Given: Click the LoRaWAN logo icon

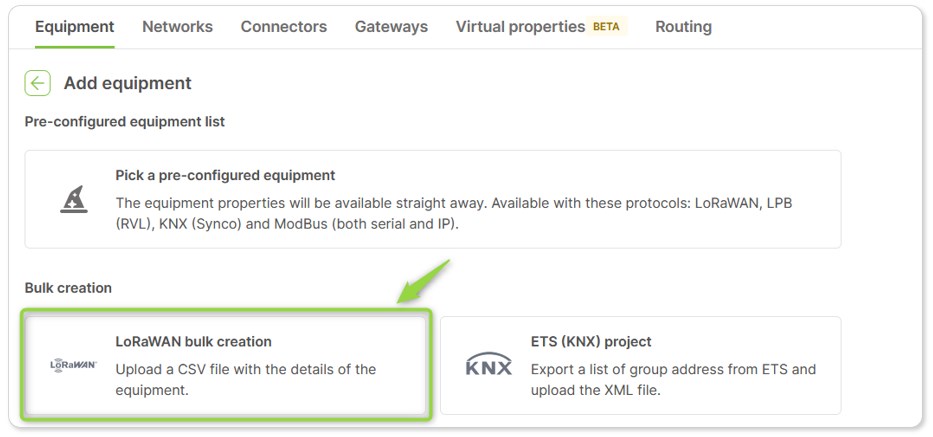Looking at the screenshot, I should tap(73, 365).
